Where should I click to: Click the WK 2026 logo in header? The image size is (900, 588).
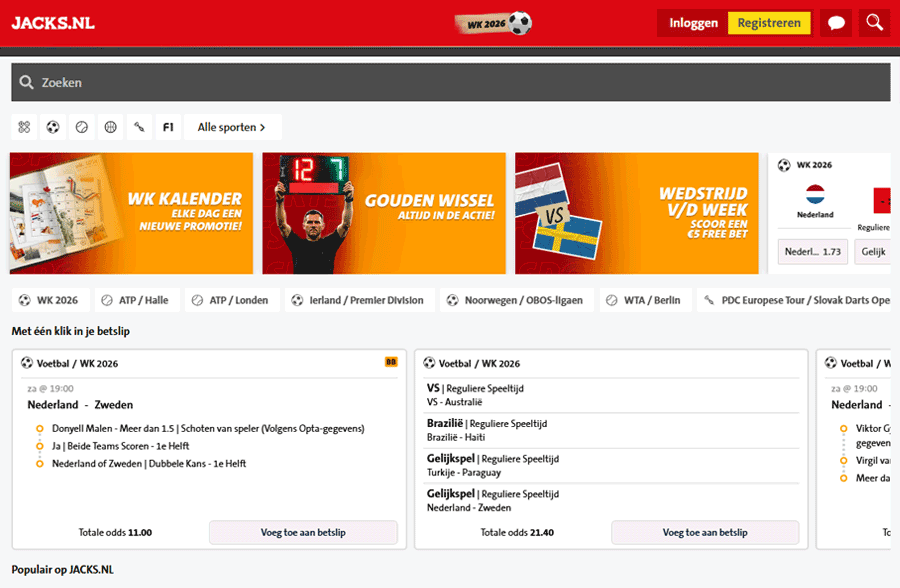(x=494, y=24)
